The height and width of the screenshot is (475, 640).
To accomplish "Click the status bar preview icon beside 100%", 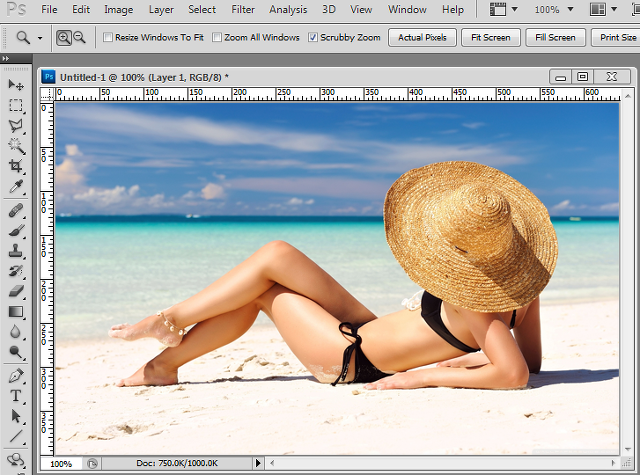I will (92, 464).
